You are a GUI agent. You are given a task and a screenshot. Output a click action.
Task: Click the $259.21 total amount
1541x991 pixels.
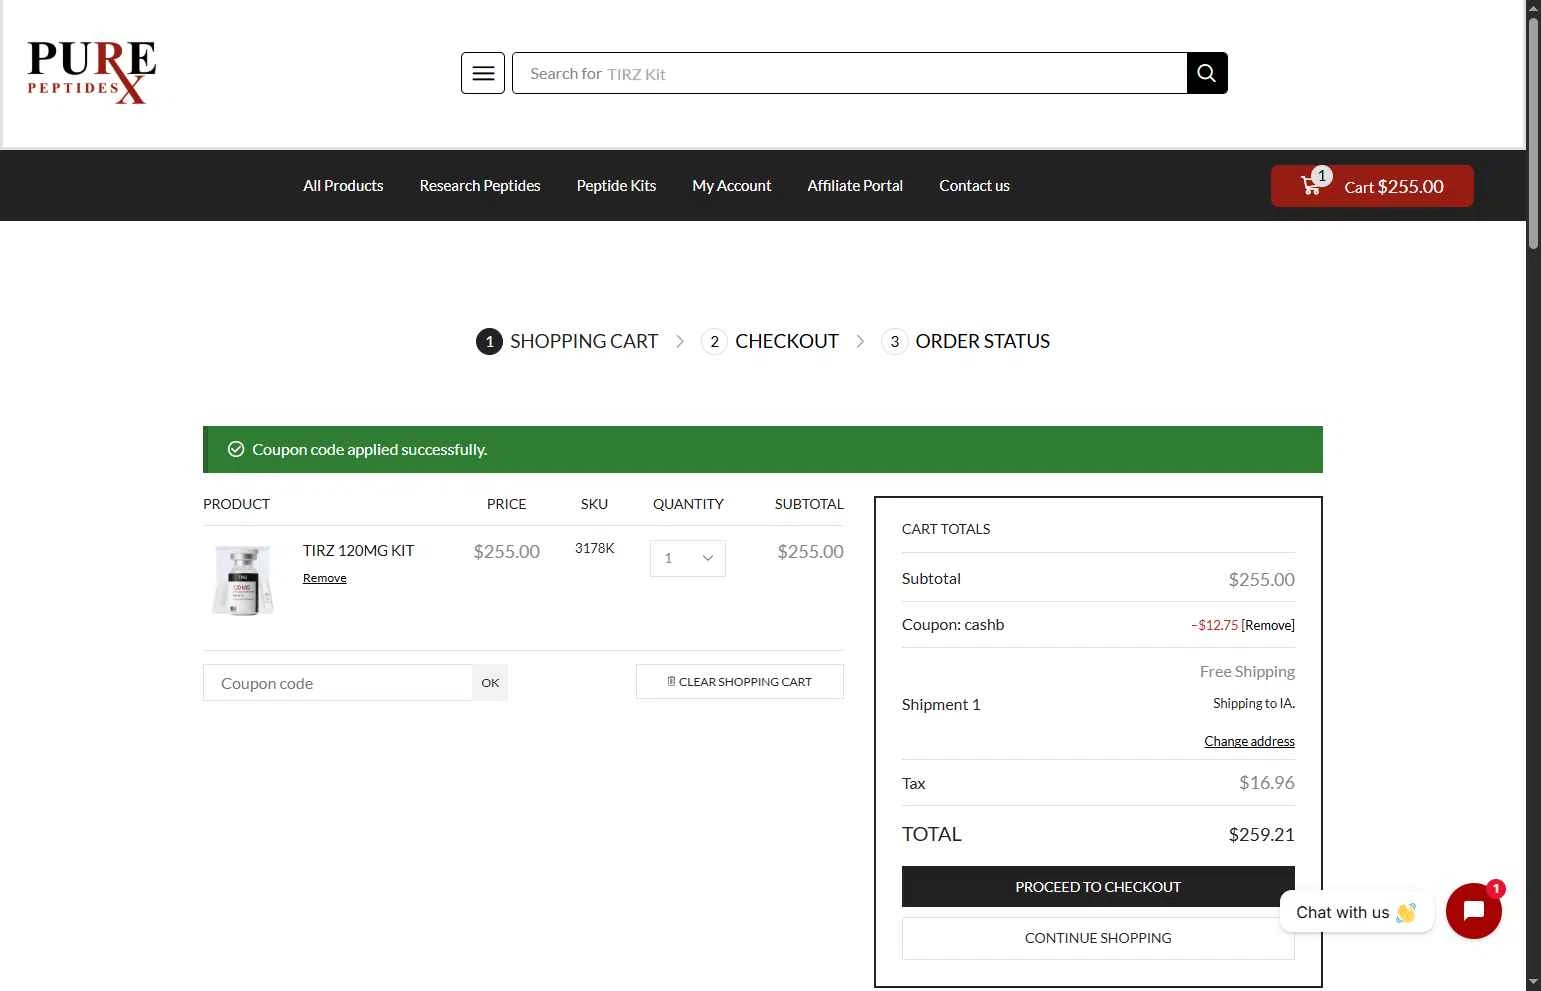click(1261, 835)
